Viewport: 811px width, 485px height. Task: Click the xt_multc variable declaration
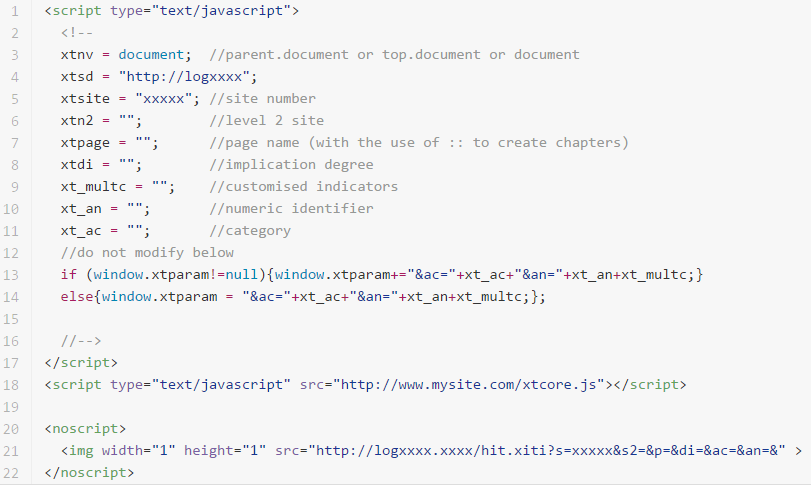(x=92, y=186)
